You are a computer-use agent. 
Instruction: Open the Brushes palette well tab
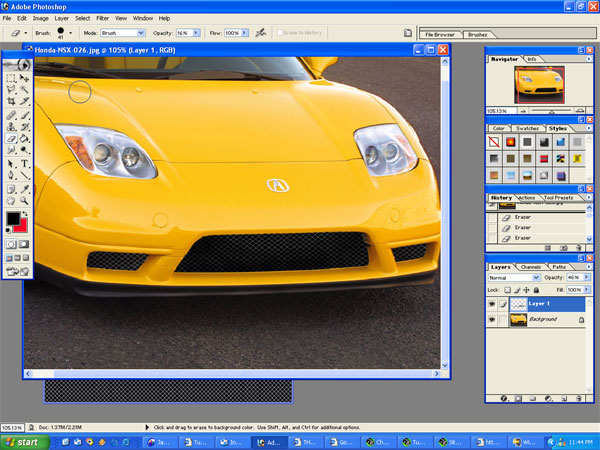478,34
